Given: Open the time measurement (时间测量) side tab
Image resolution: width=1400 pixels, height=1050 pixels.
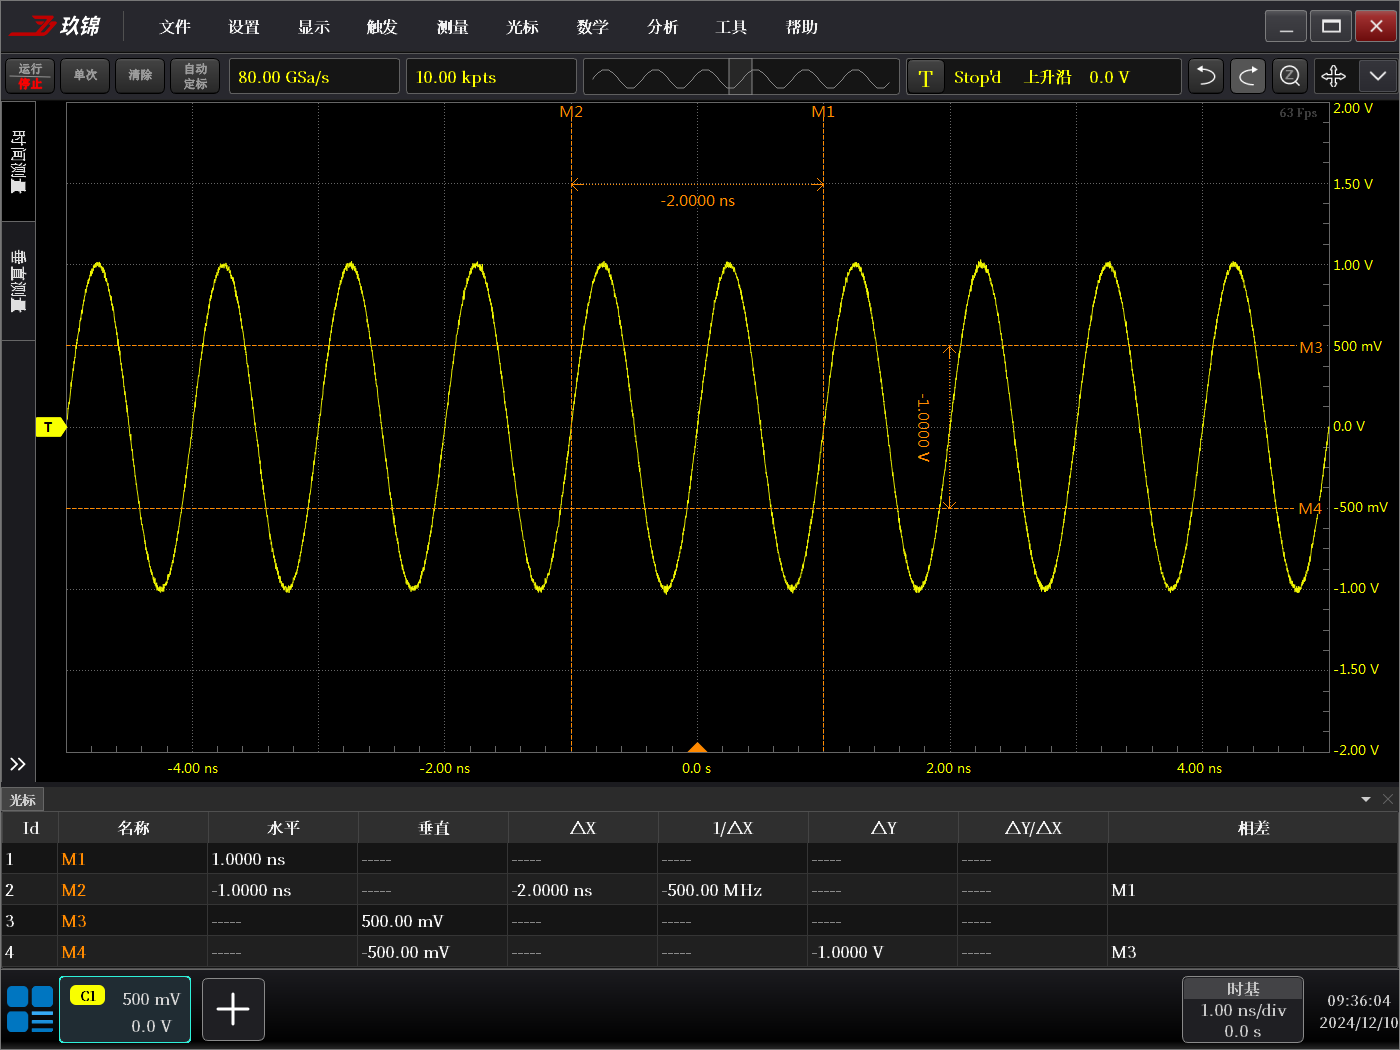Looking at the screenshot, I should [18, 161].
